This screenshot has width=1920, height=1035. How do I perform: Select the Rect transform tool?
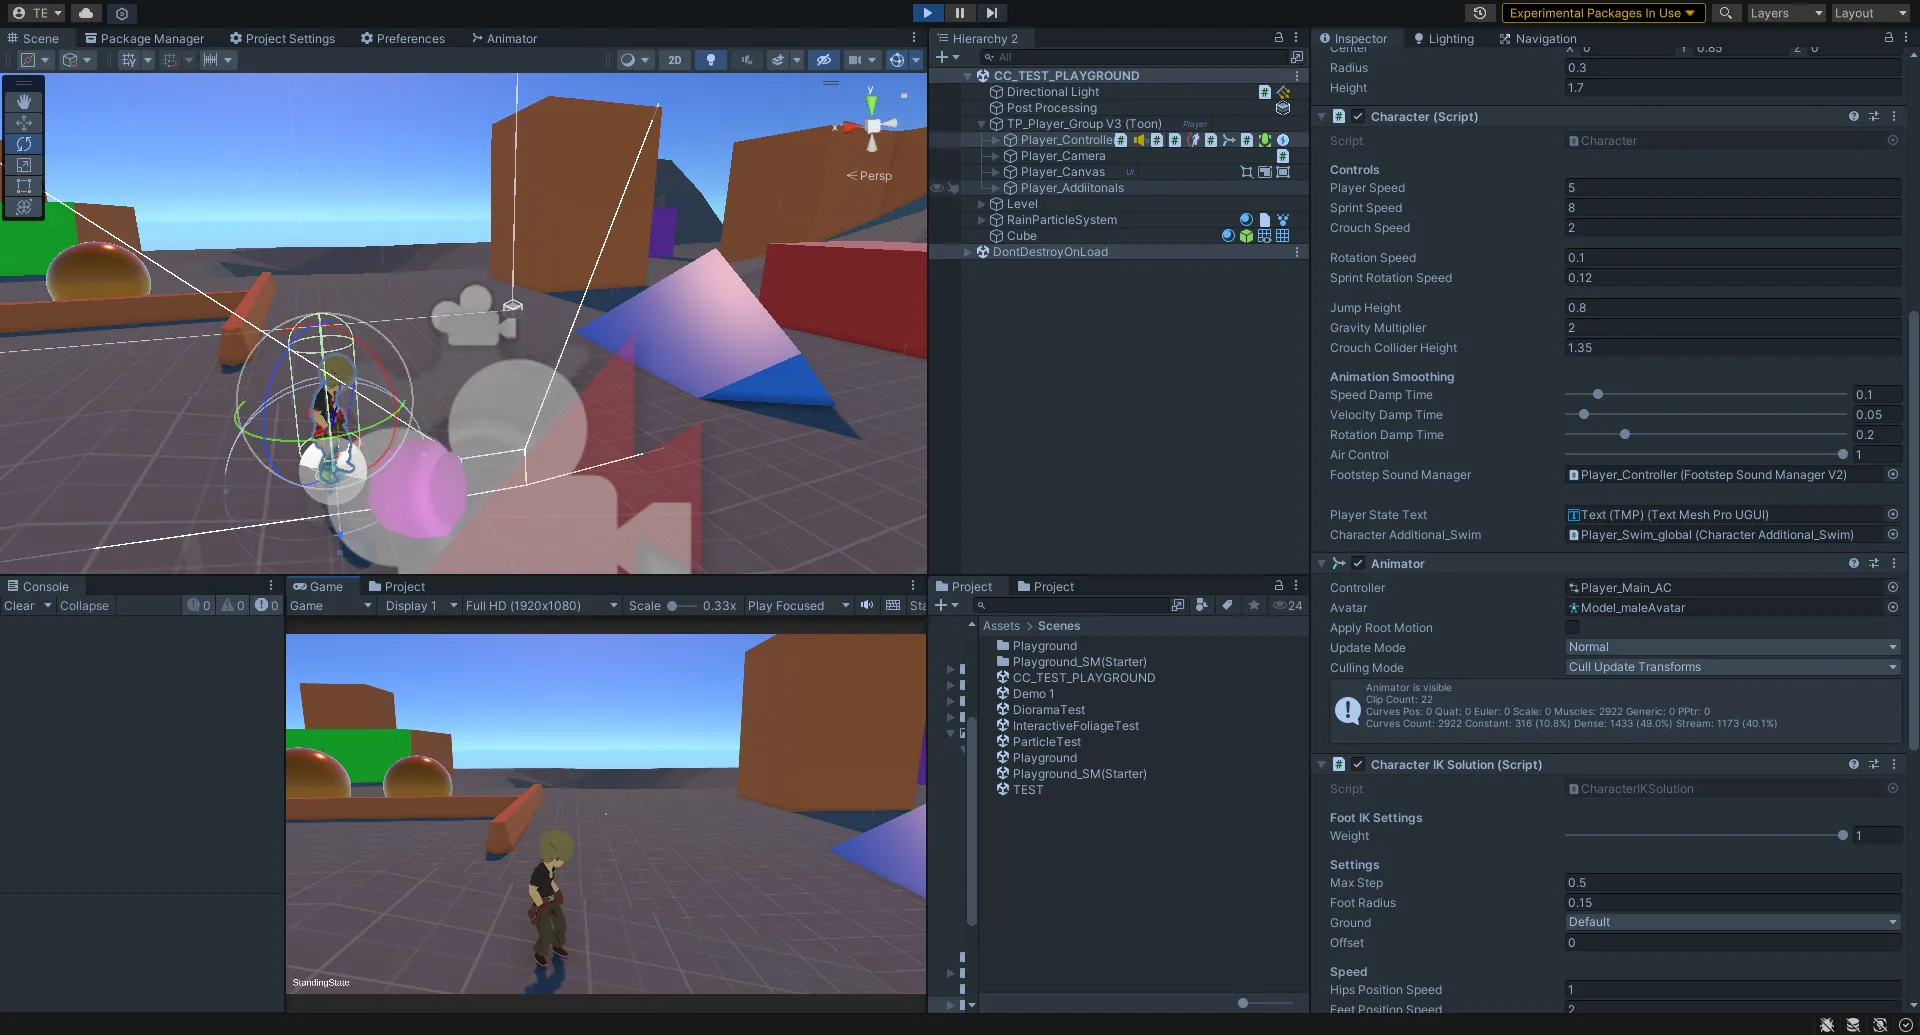coord(24,186)
